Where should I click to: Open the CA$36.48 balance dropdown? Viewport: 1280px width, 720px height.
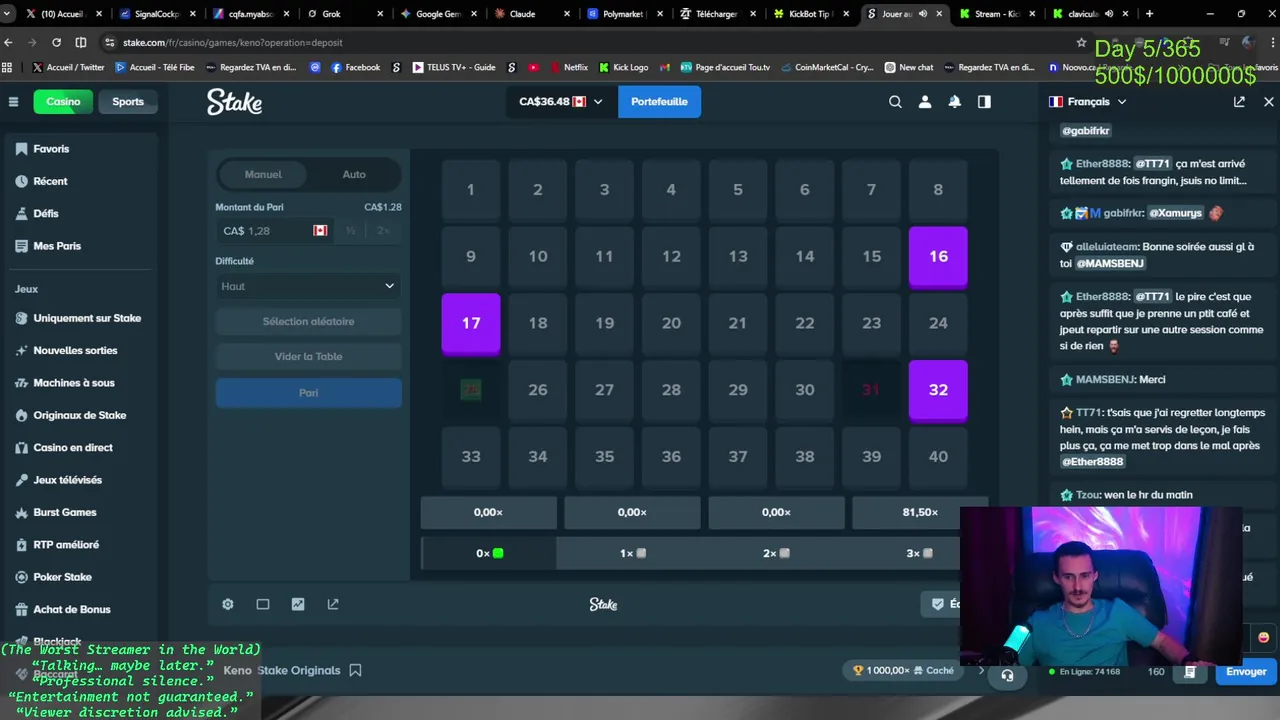coord(561,101)
